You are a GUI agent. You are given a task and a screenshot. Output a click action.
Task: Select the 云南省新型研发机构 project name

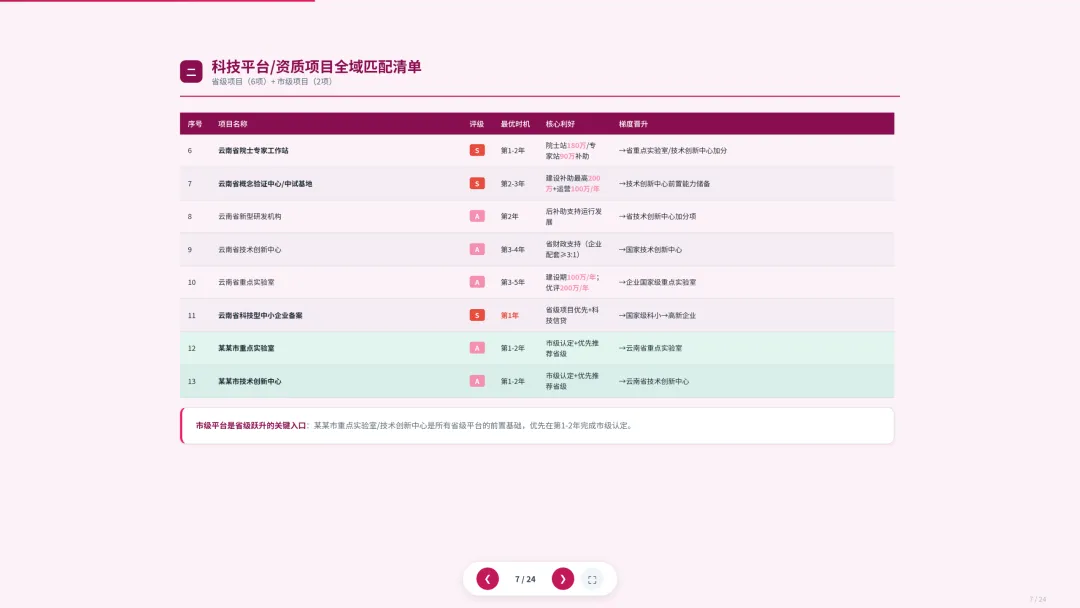click(x=249, y=216)
